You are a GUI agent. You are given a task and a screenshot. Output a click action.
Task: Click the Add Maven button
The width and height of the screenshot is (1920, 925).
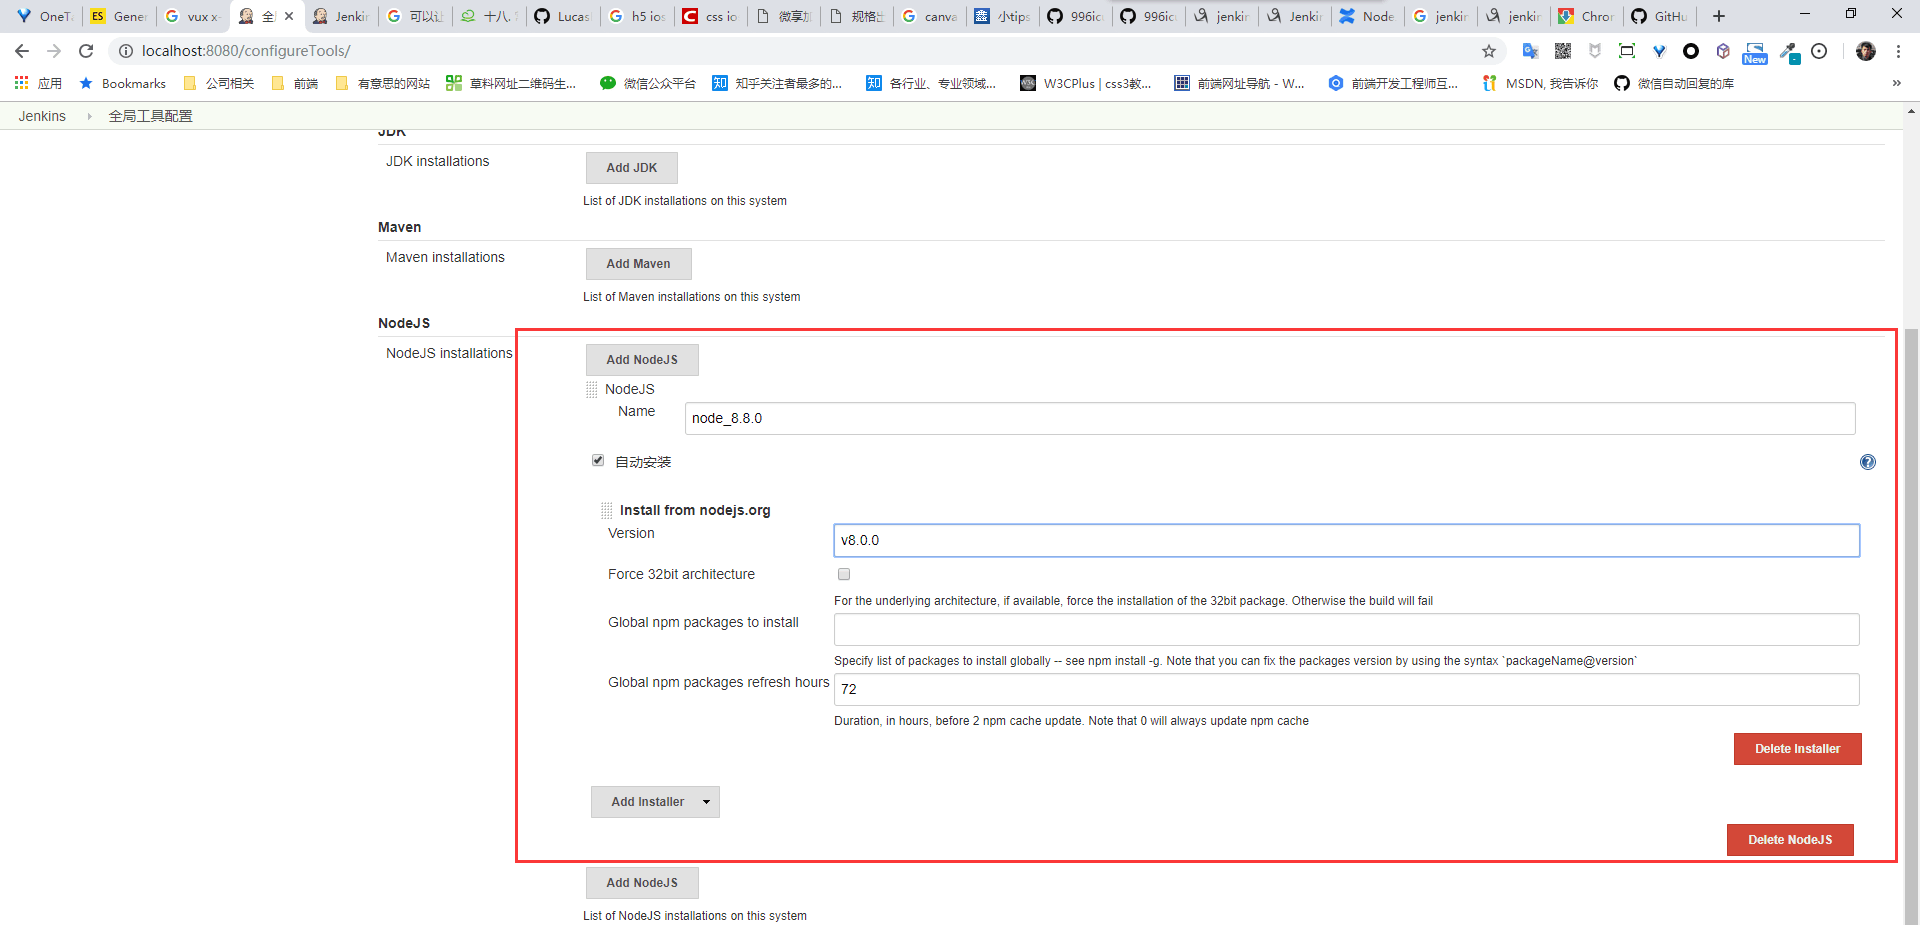pyautogui.click(x=639, y=264)
